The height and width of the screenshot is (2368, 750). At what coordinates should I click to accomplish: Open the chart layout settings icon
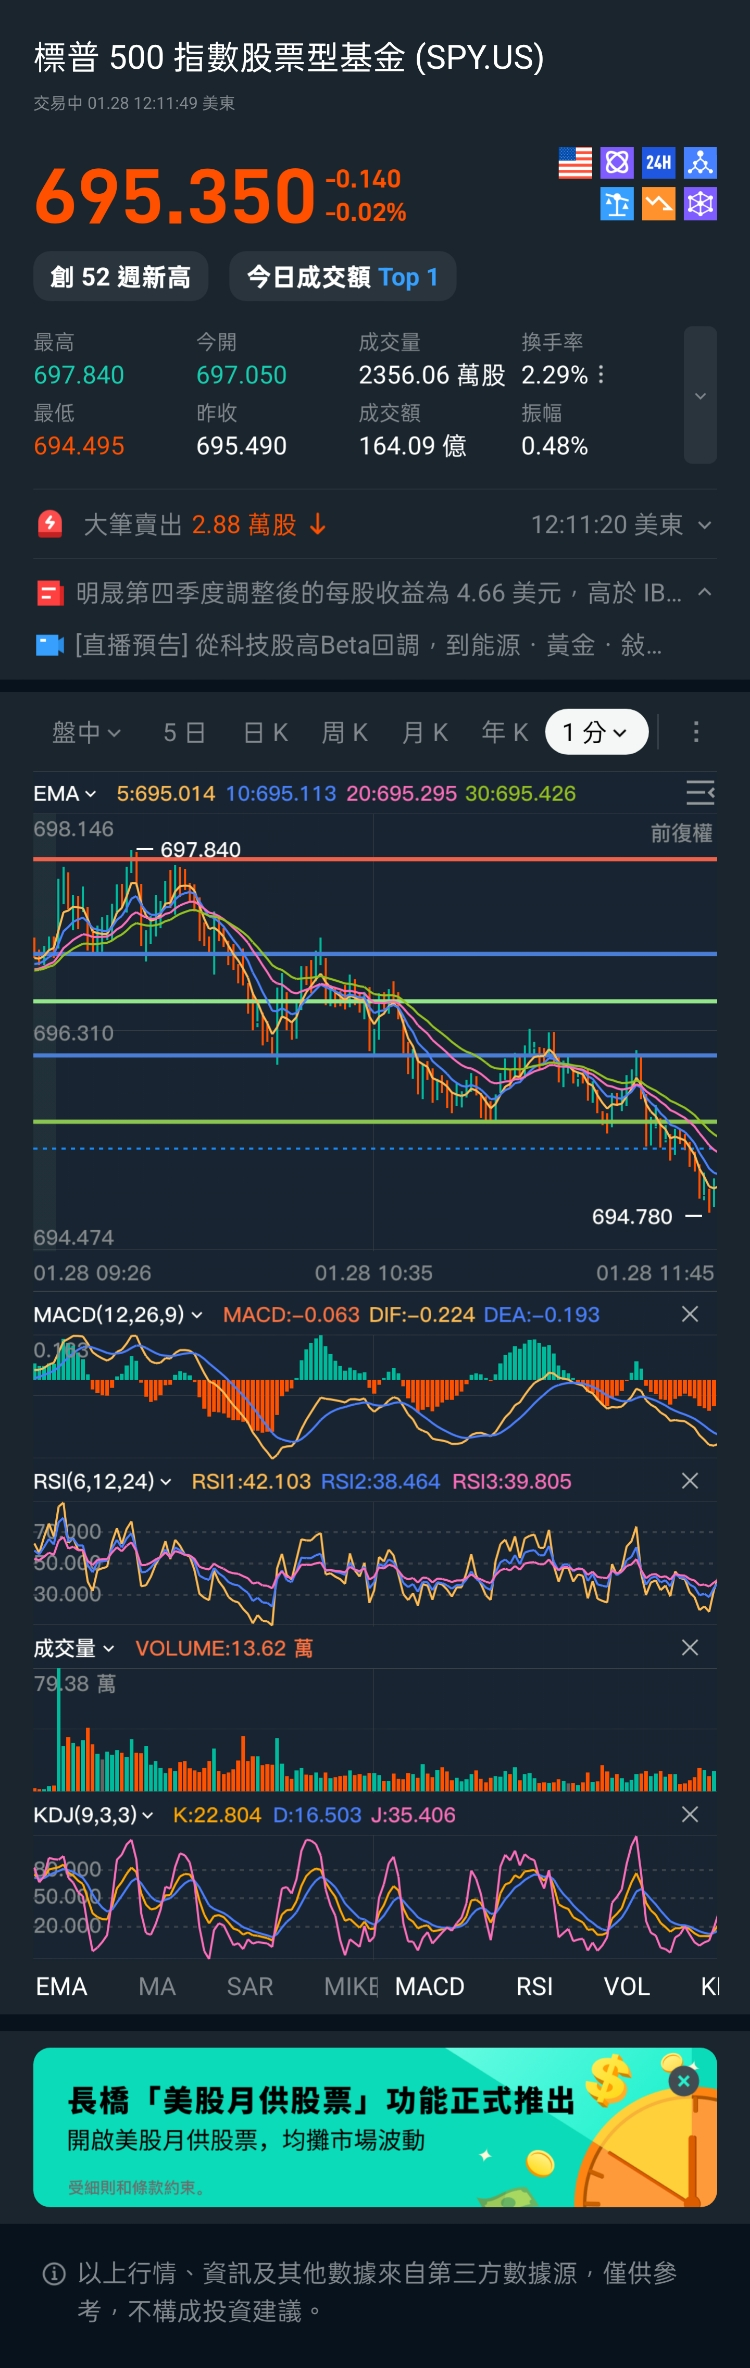click(x=700, y=793)
